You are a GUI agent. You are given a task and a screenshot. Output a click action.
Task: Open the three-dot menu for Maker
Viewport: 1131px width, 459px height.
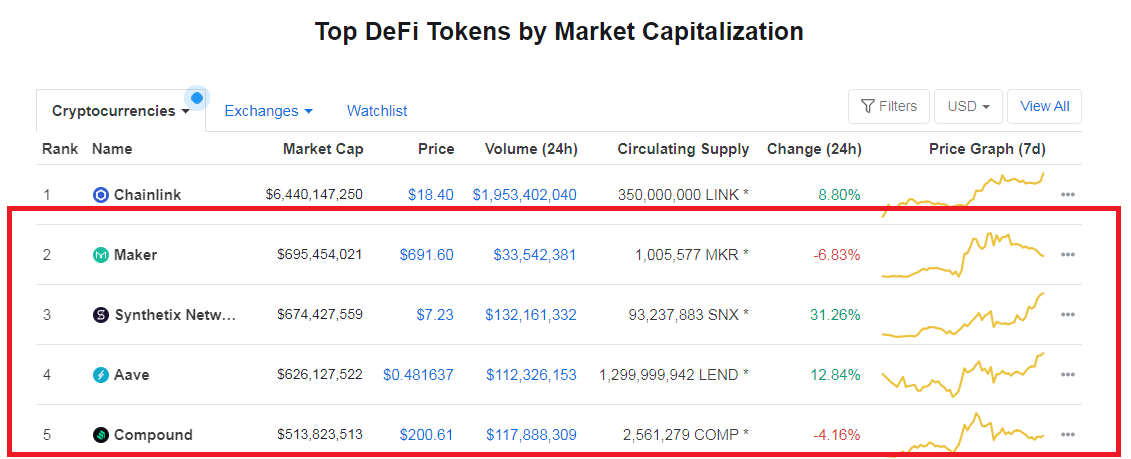1068,255
